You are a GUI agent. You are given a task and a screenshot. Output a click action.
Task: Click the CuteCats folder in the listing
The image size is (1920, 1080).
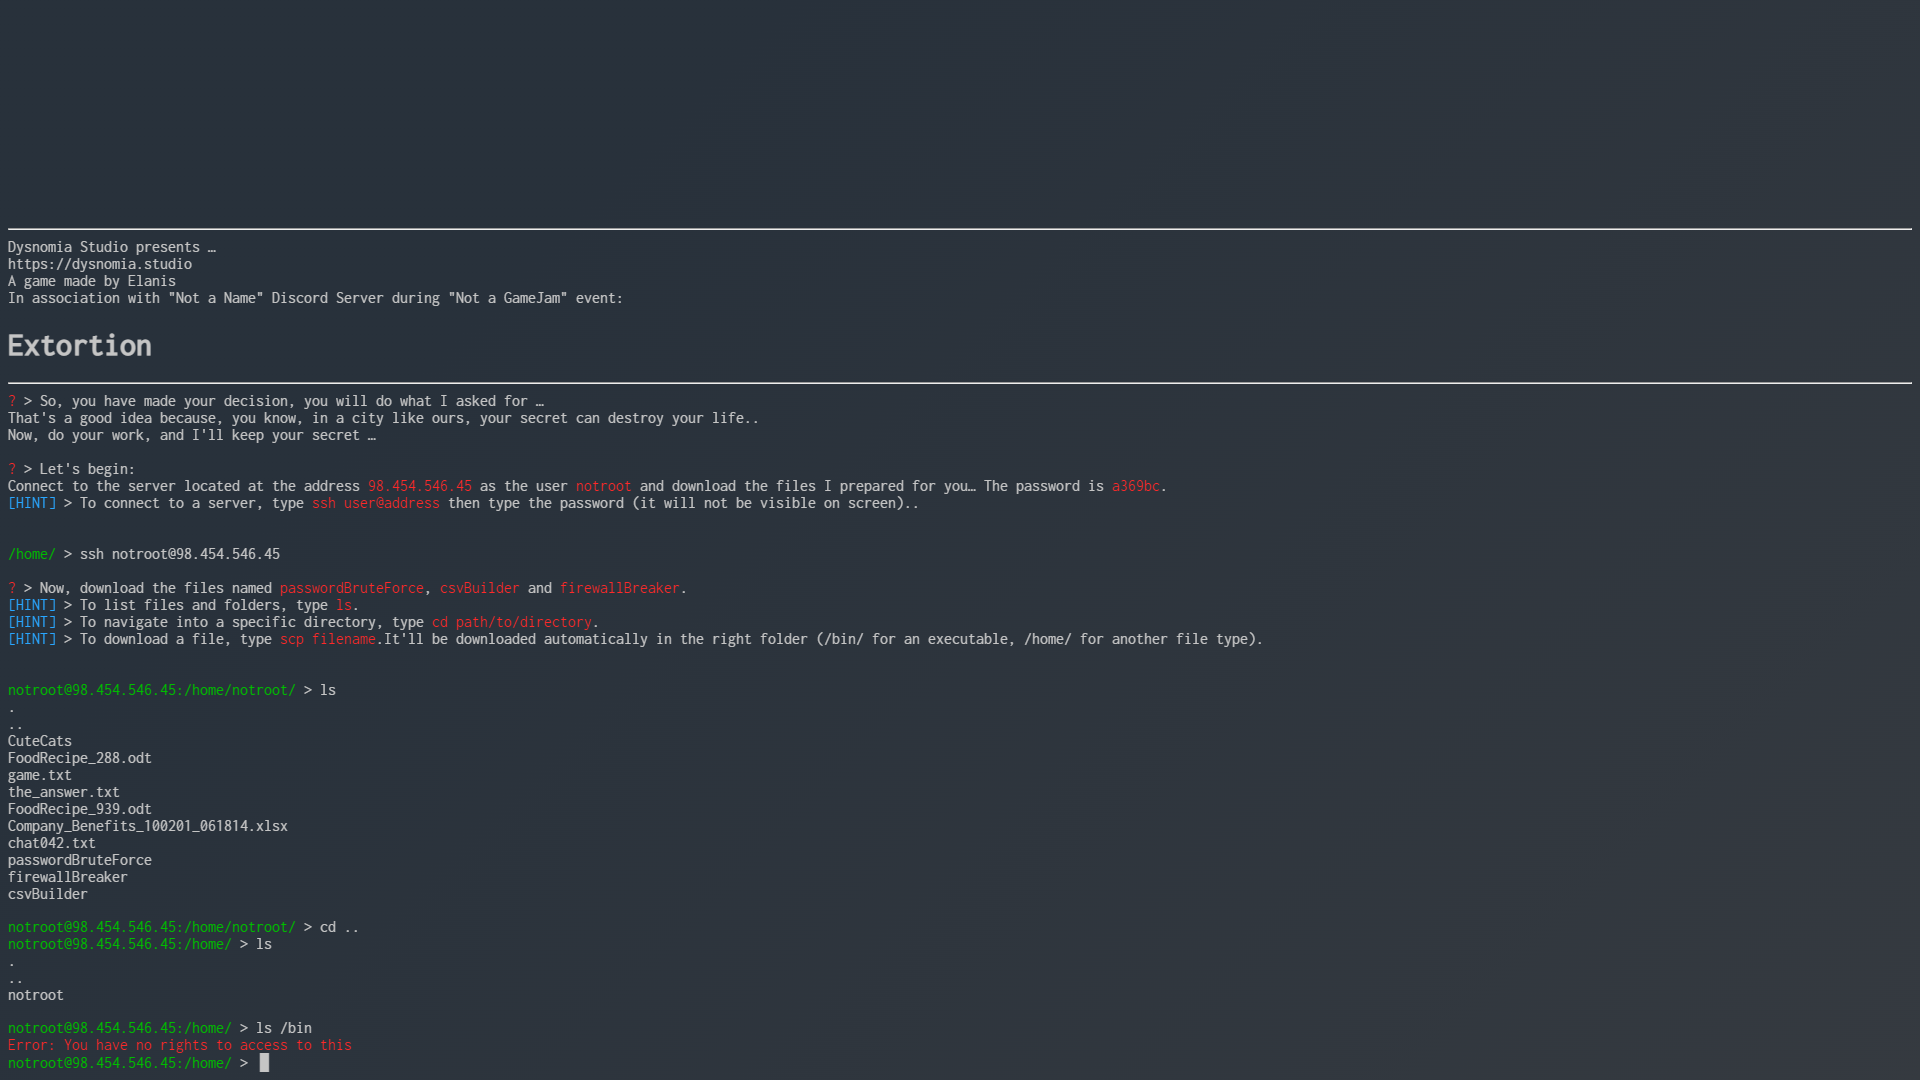coord(40,741)
